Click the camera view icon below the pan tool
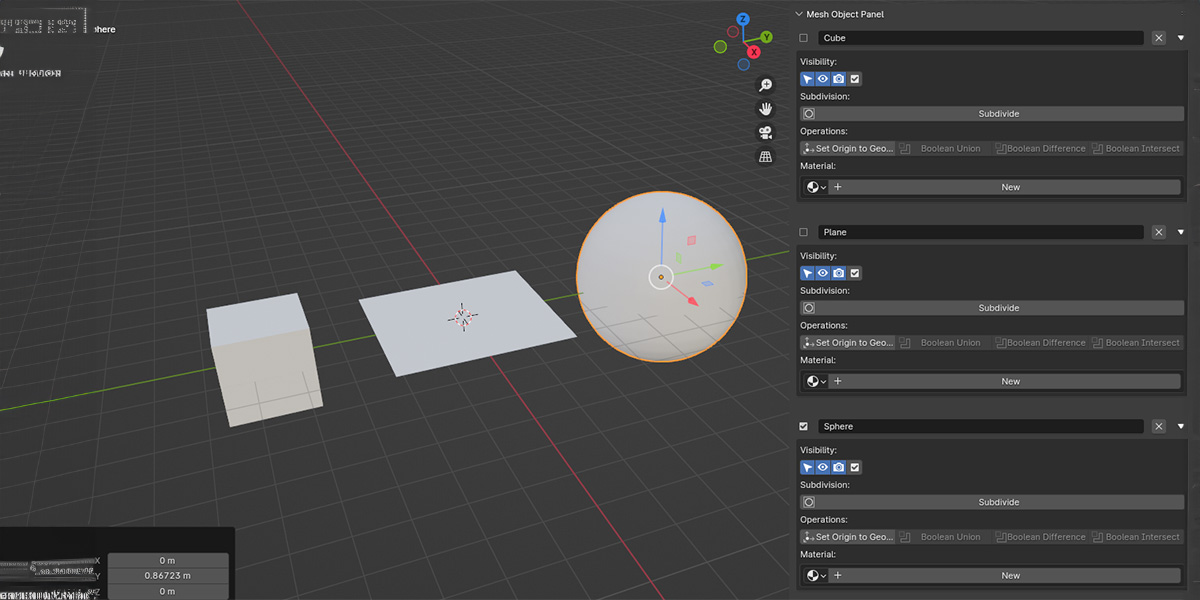Viewport: 1200px width, 600px height. 765,132
